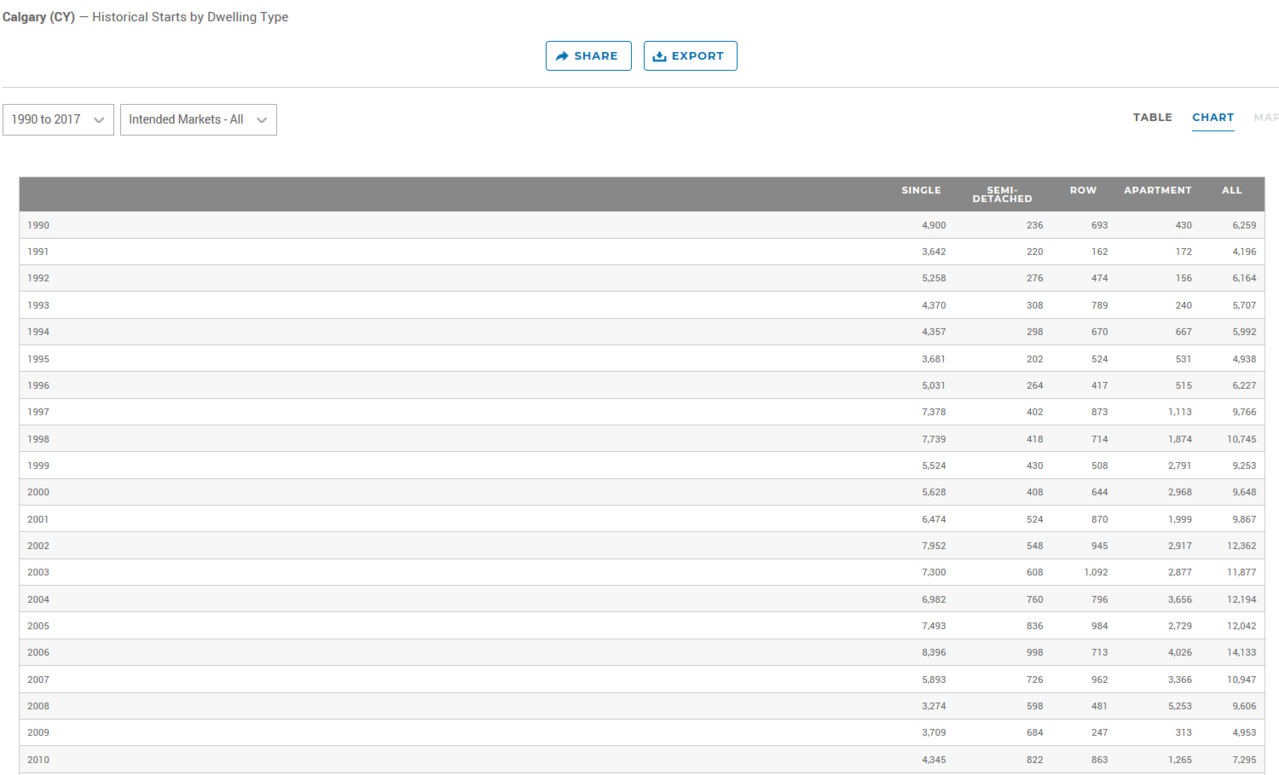Select the 2010 year row label
Image resolution: width=1279 pixels, height=775 pixels.
click(x=38, y=760)
